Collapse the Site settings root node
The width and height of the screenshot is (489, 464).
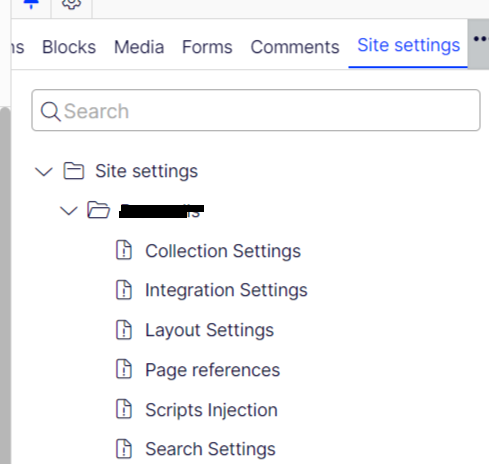click(44, 172)
